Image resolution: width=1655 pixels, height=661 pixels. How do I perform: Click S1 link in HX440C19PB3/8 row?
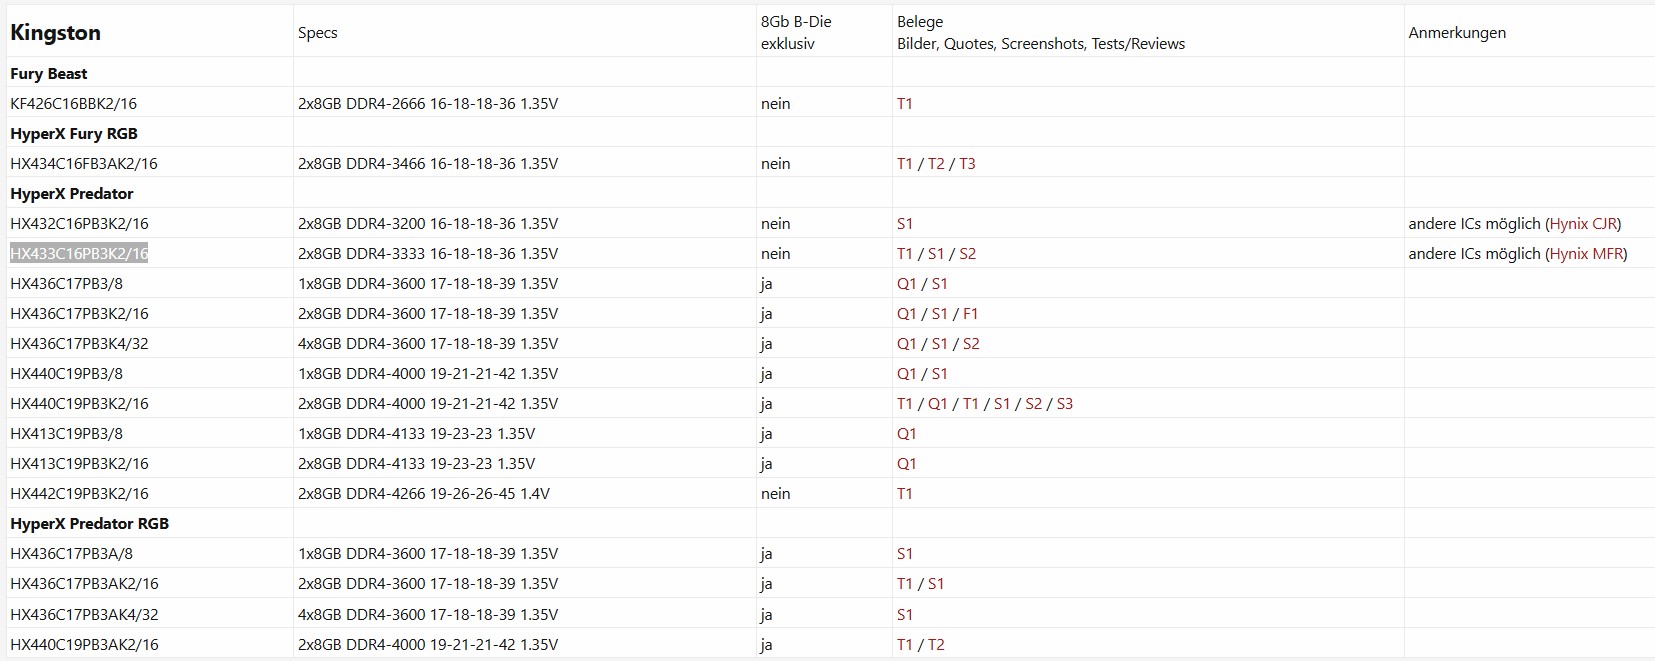click(939, 374)
